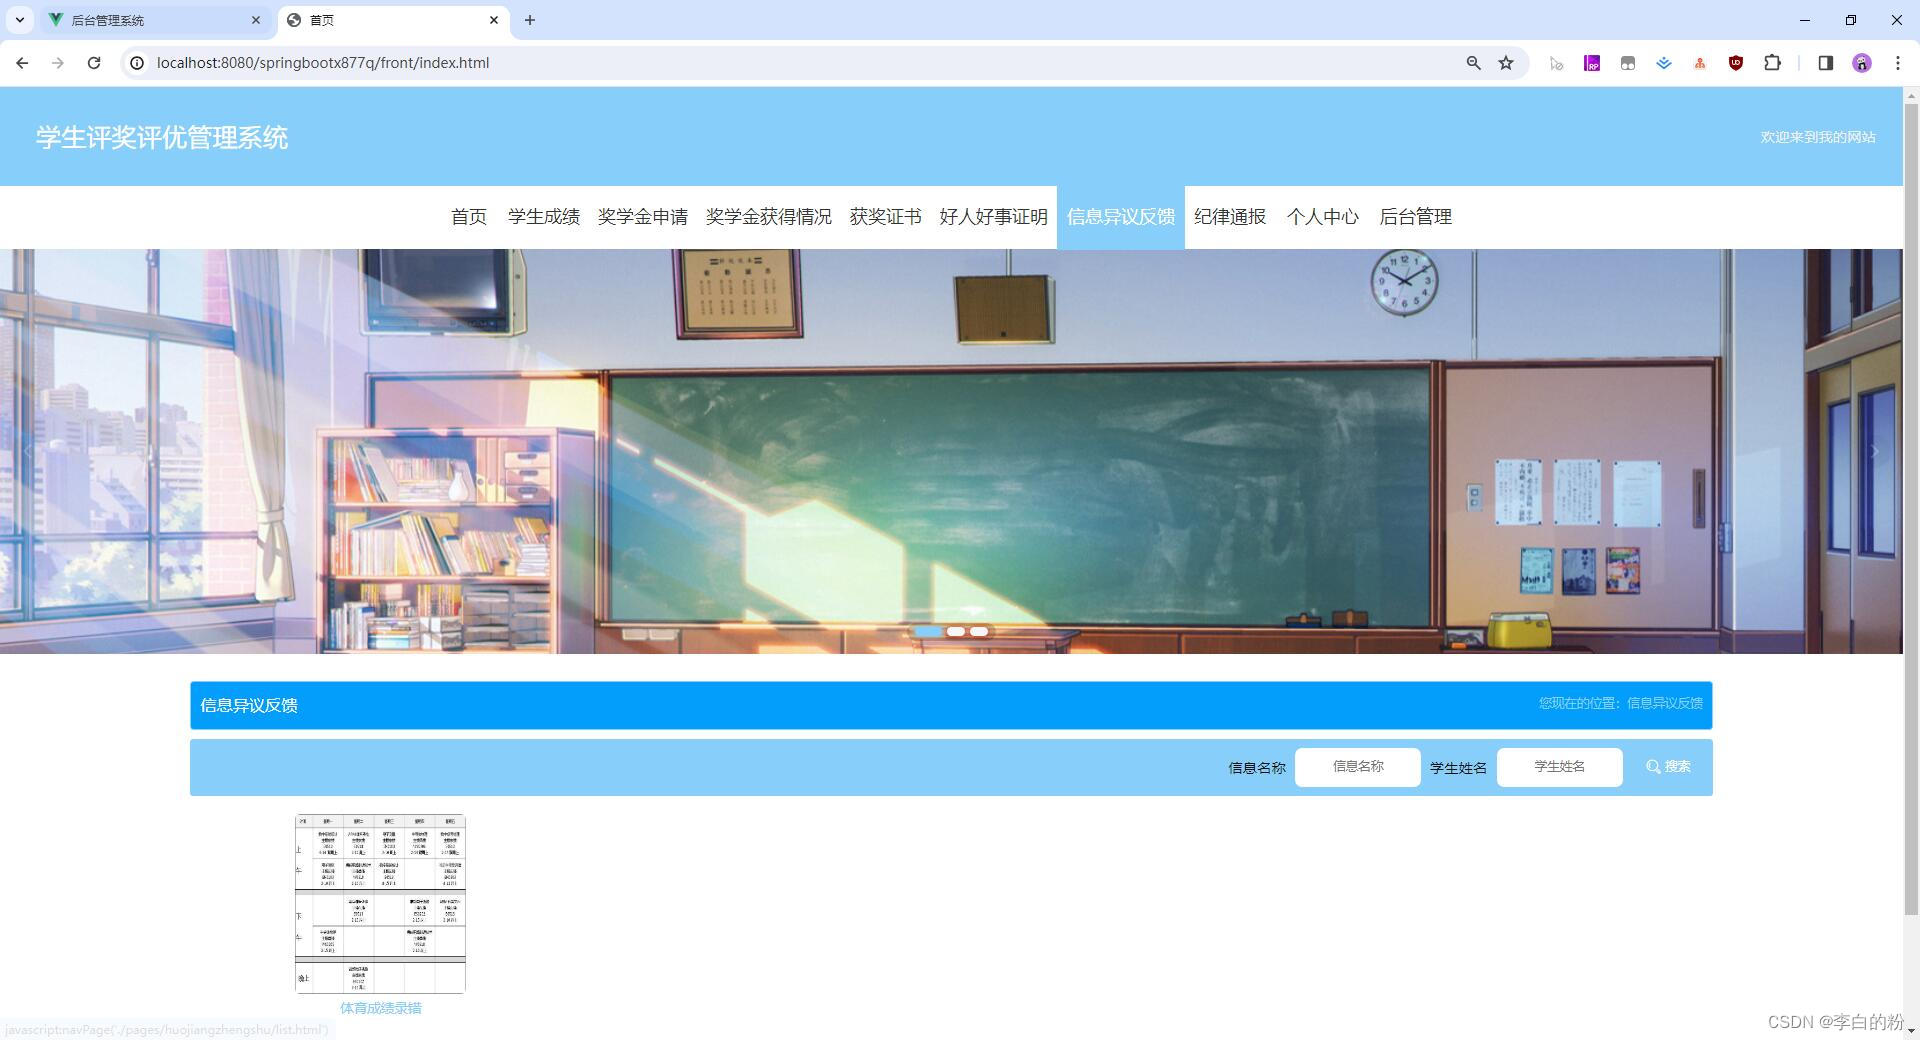Click the orange extension icon

click(1700, 63)
